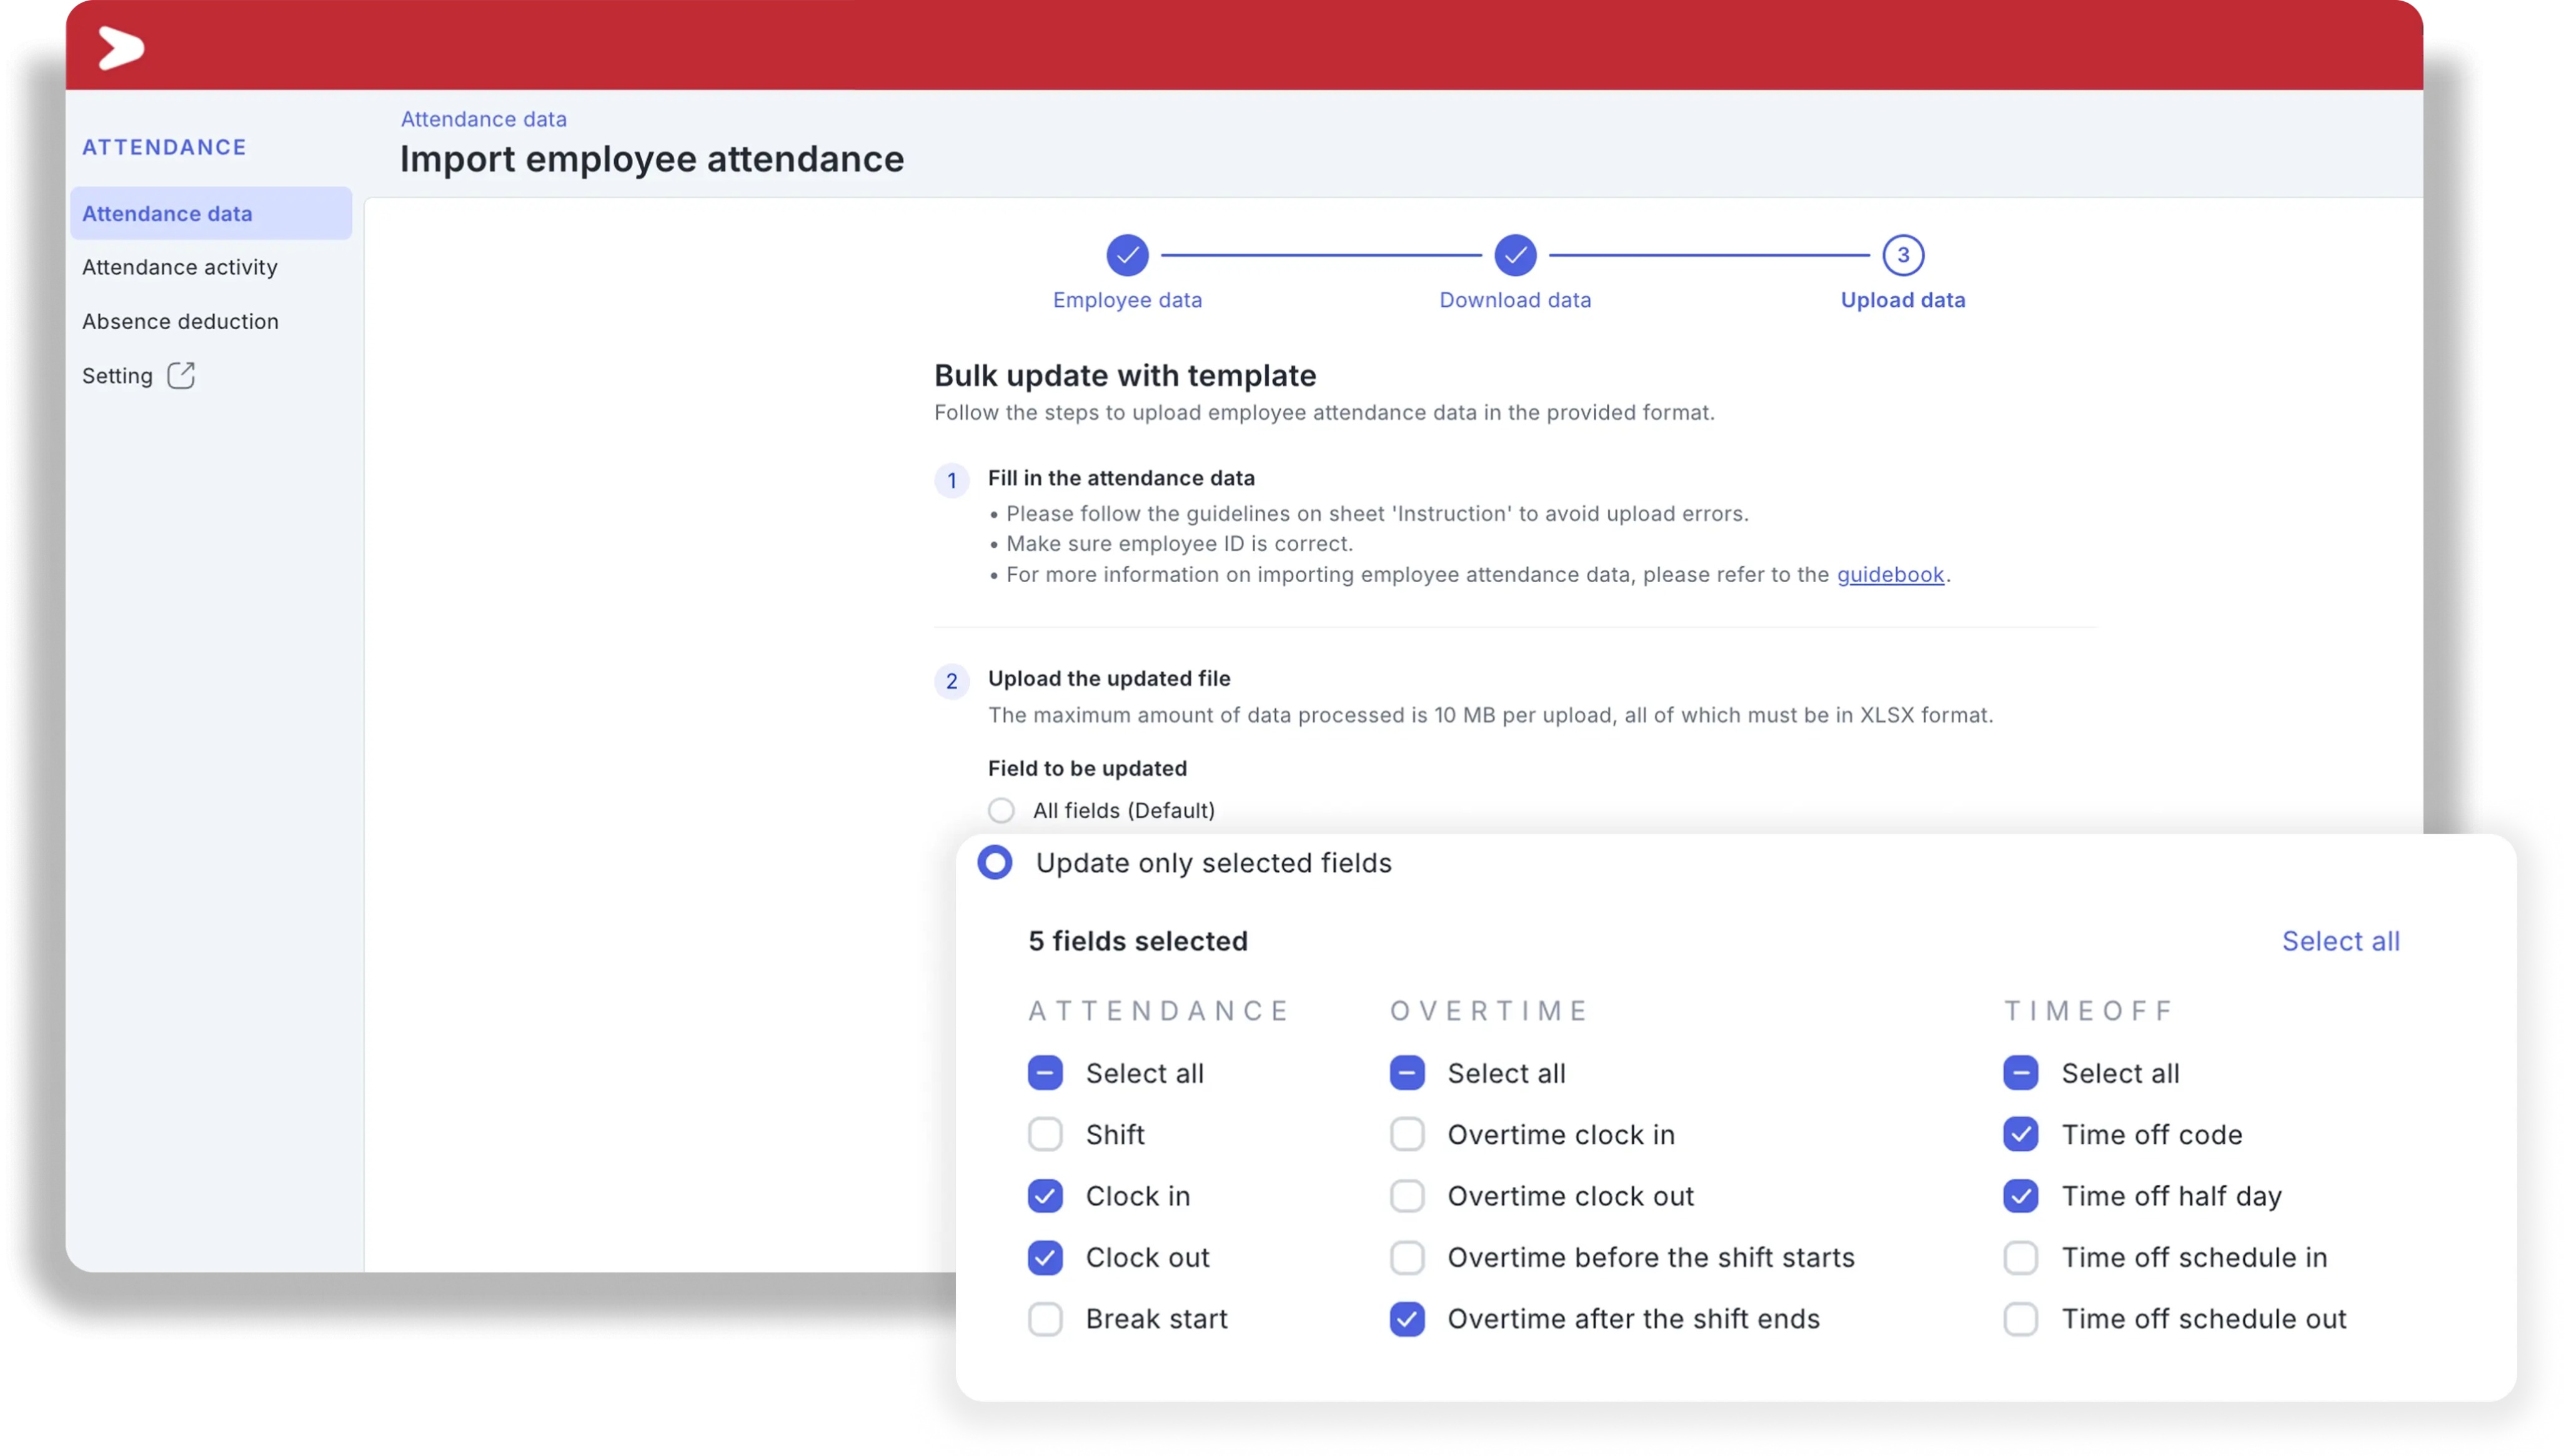Screen dimensions: 2564x1456
Task: Click Select all link for all fields
Action: [2340, 941]
